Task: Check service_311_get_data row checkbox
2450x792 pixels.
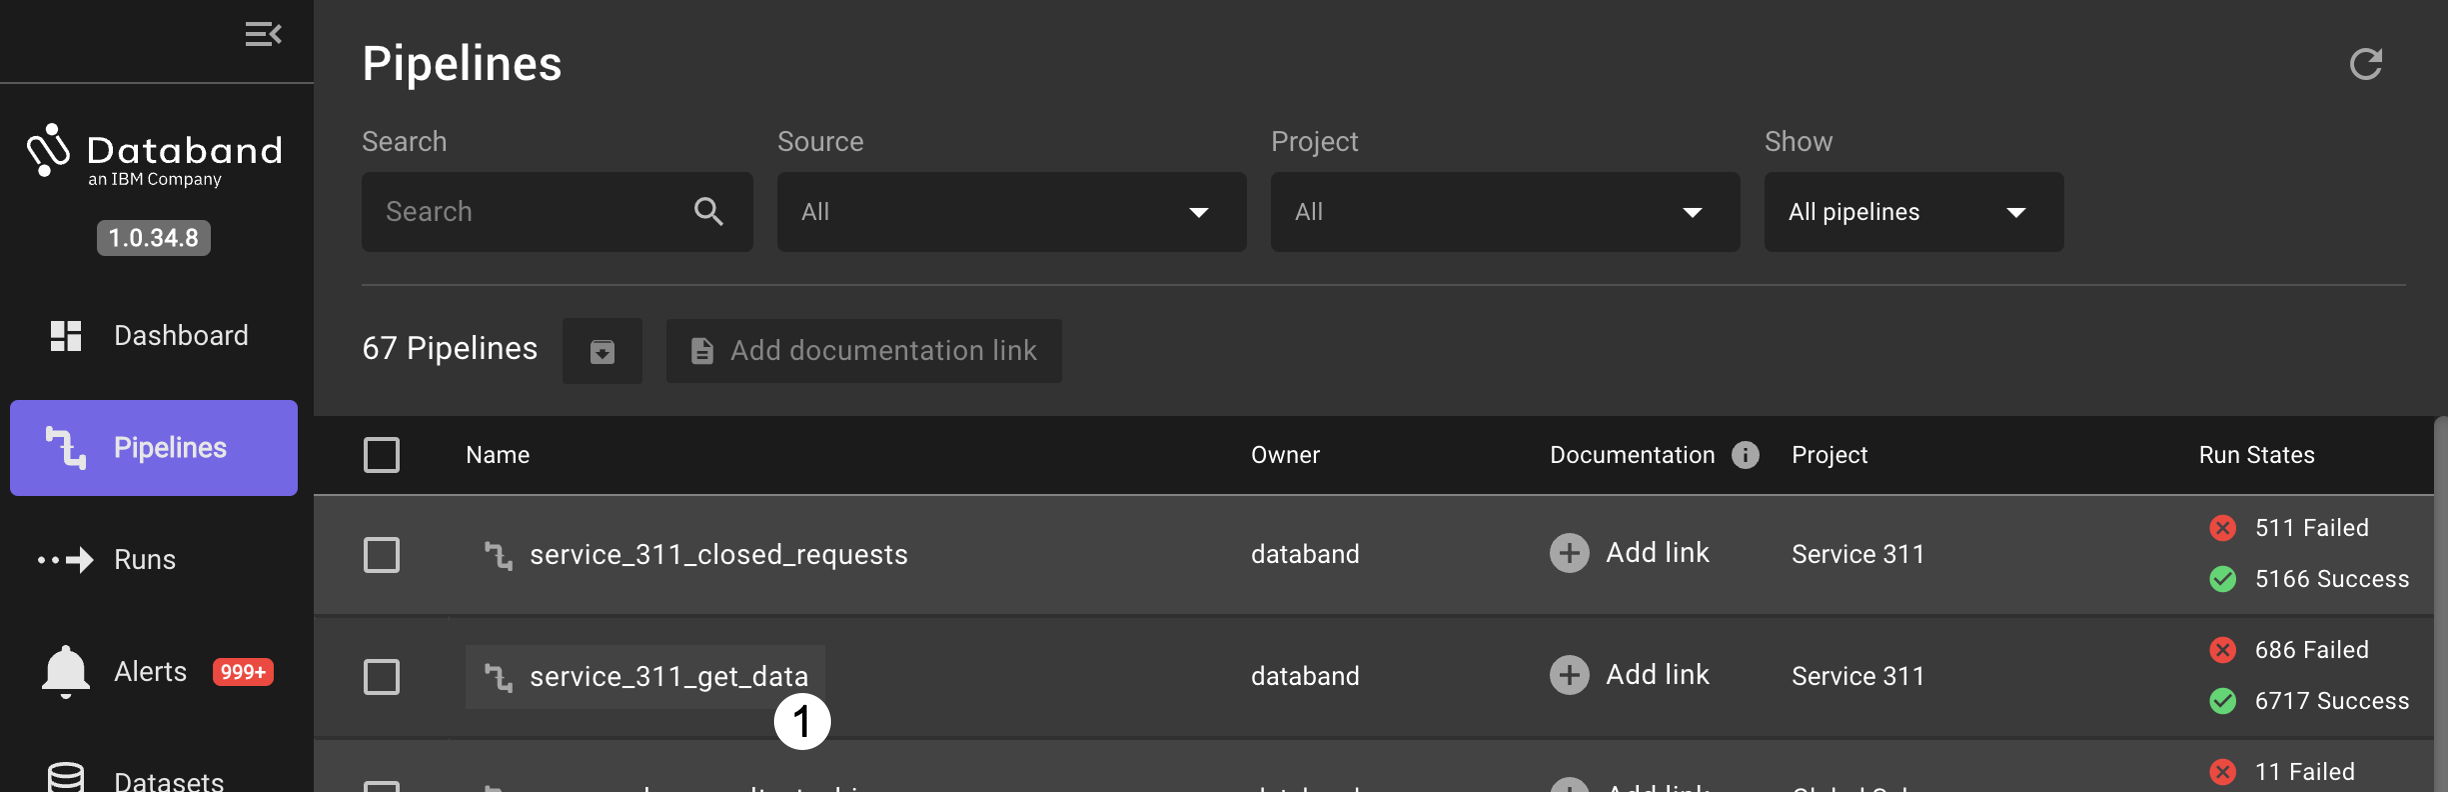Action: click(x=381, y=677)
